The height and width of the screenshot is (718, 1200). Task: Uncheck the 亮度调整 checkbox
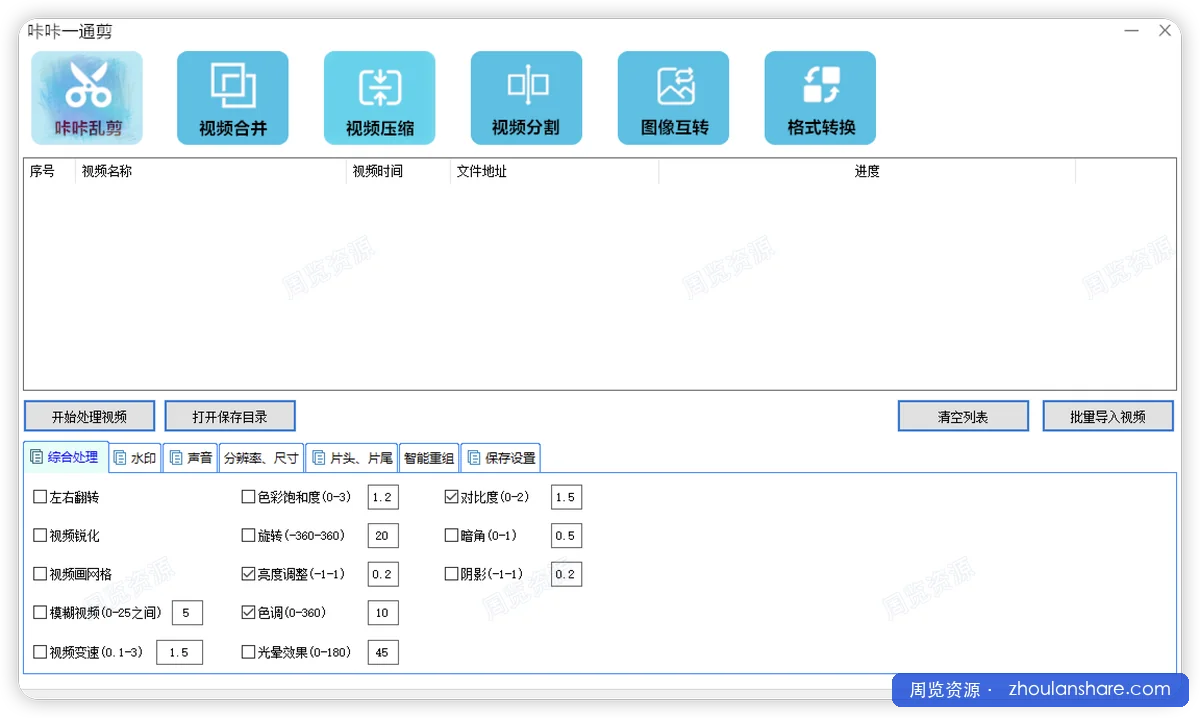[248, 574]
